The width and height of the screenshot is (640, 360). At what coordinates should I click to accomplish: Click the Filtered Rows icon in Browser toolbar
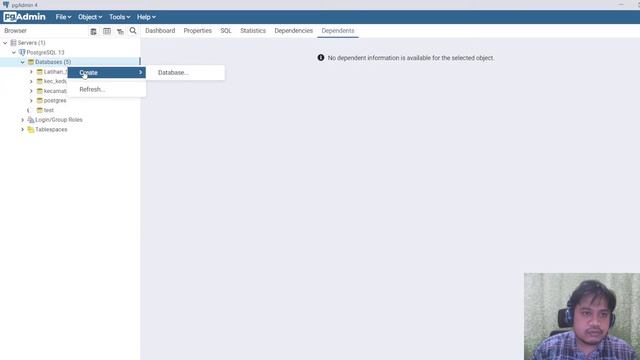pos(120,31)
